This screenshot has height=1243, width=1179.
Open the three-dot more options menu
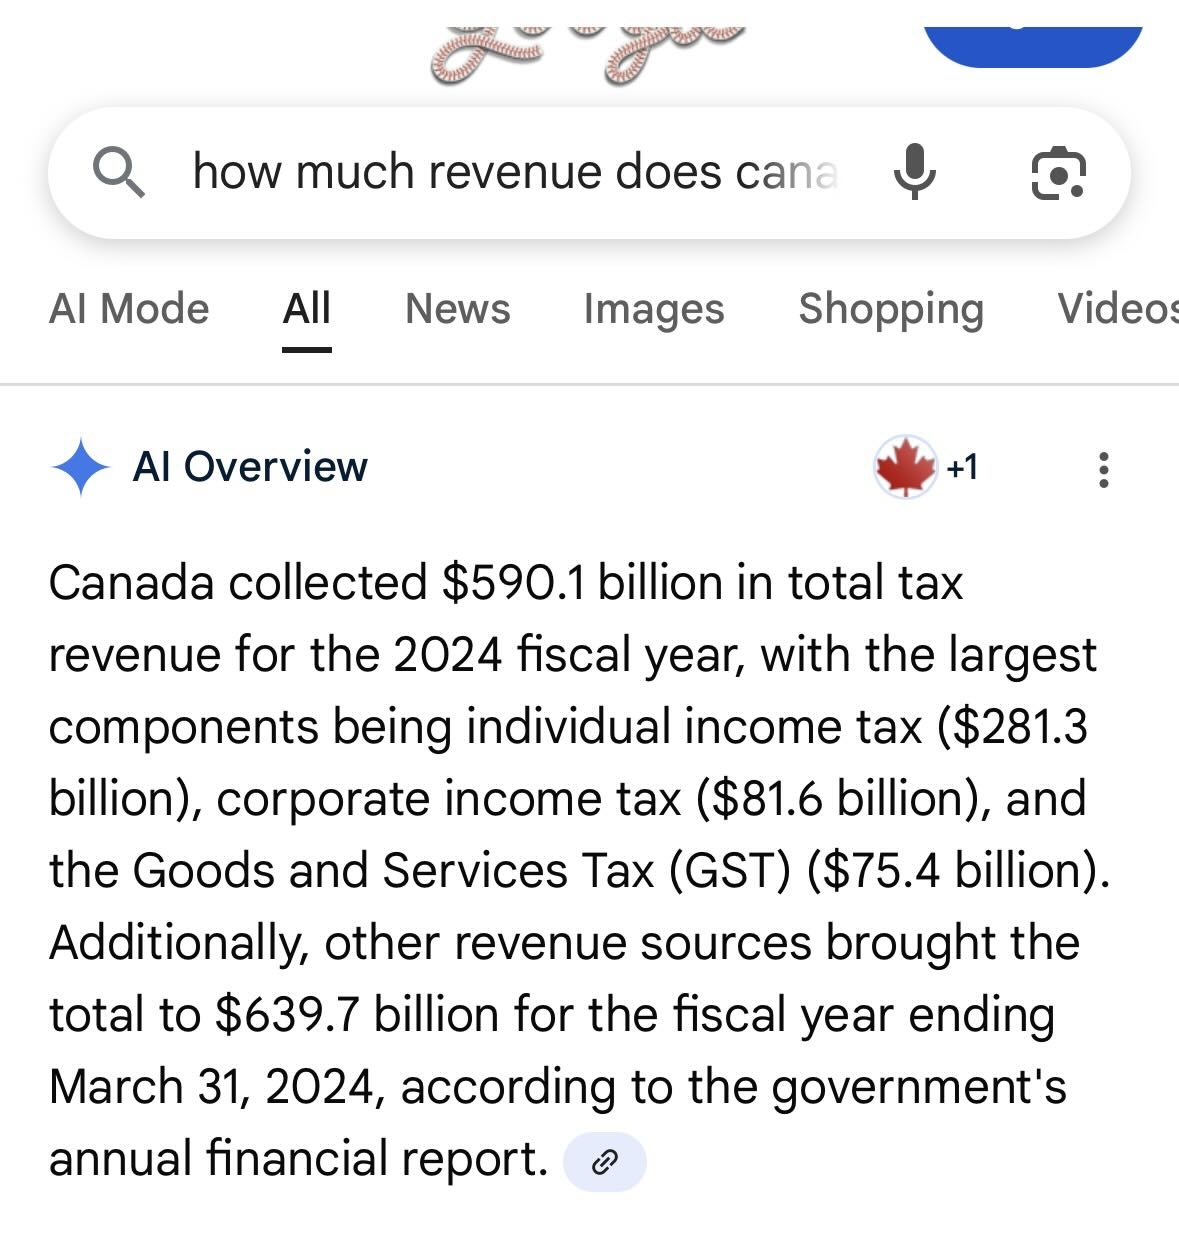coord(1103,469)
